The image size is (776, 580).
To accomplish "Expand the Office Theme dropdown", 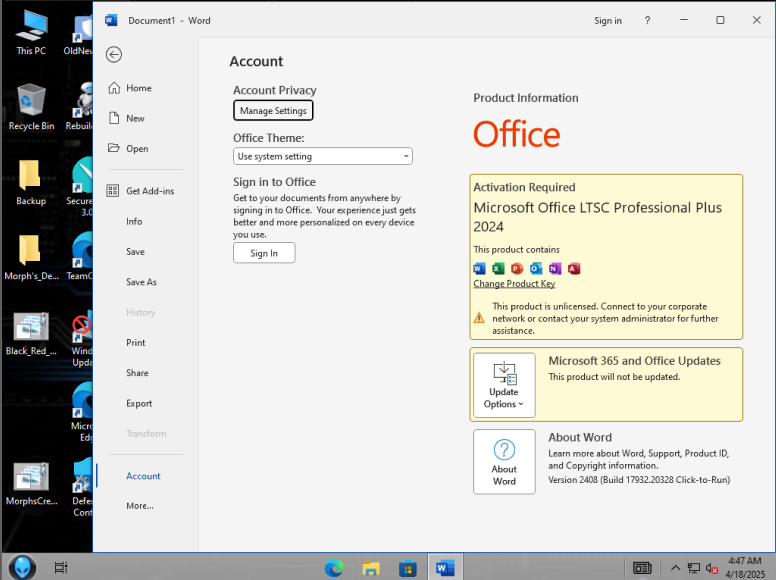I will pyautogui.click(x=323, y=156).
